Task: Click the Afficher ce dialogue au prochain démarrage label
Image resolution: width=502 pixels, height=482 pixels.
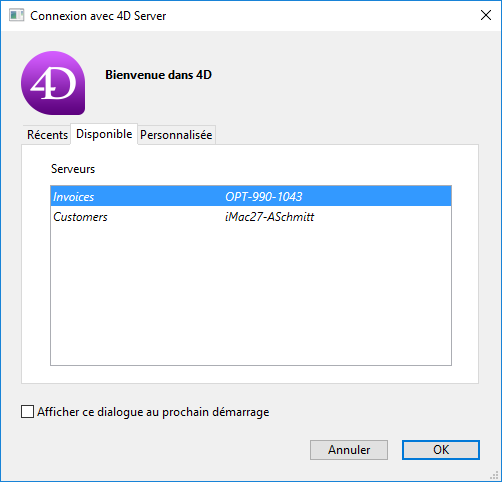Action: [153, 412]
